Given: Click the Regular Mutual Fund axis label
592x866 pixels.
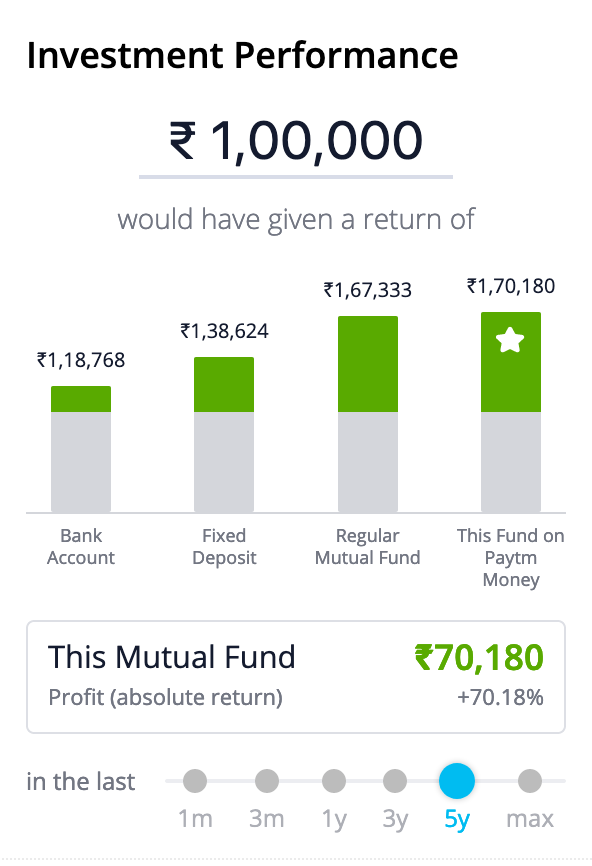Looking at the screenshot, I should click(x=368, y=547).
